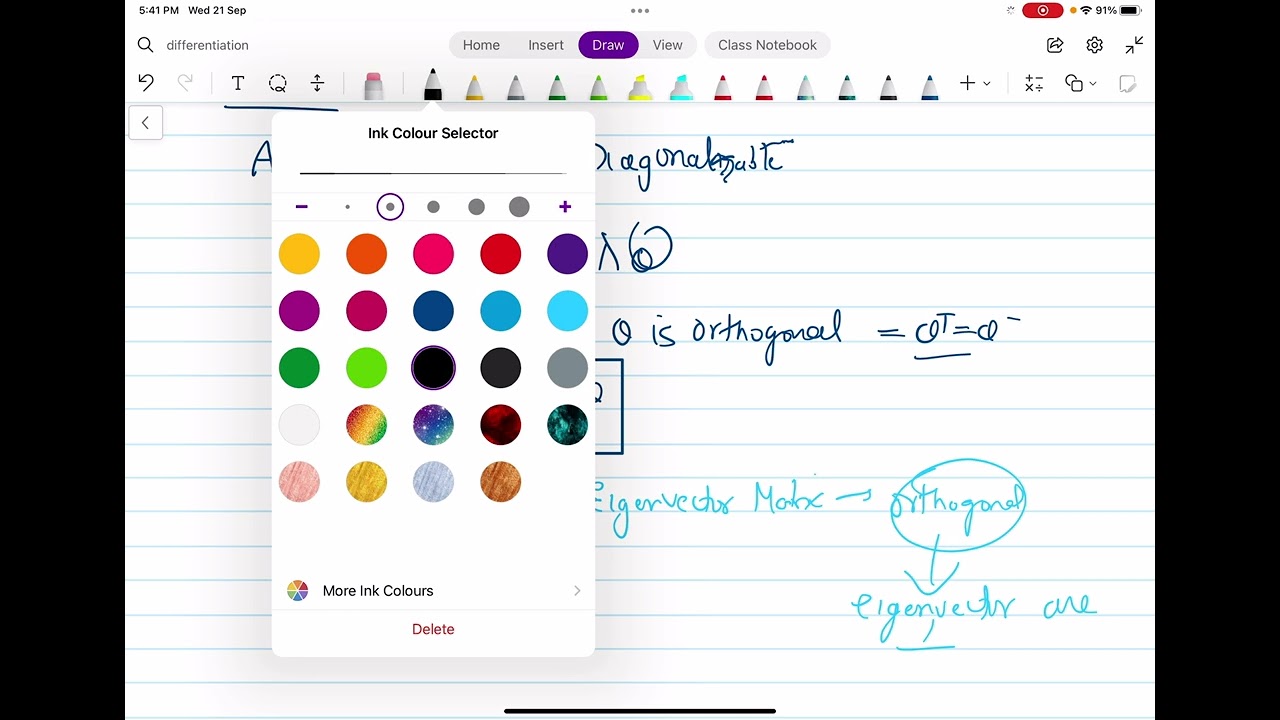Tap the active Draw tab

point(608,45)
